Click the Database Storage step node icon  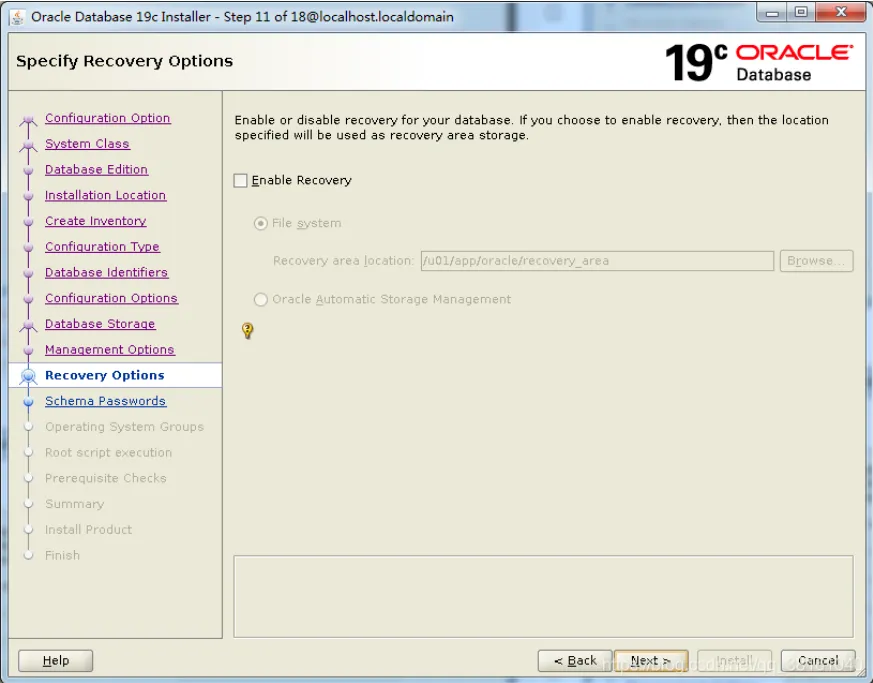[x=28, y=325]
